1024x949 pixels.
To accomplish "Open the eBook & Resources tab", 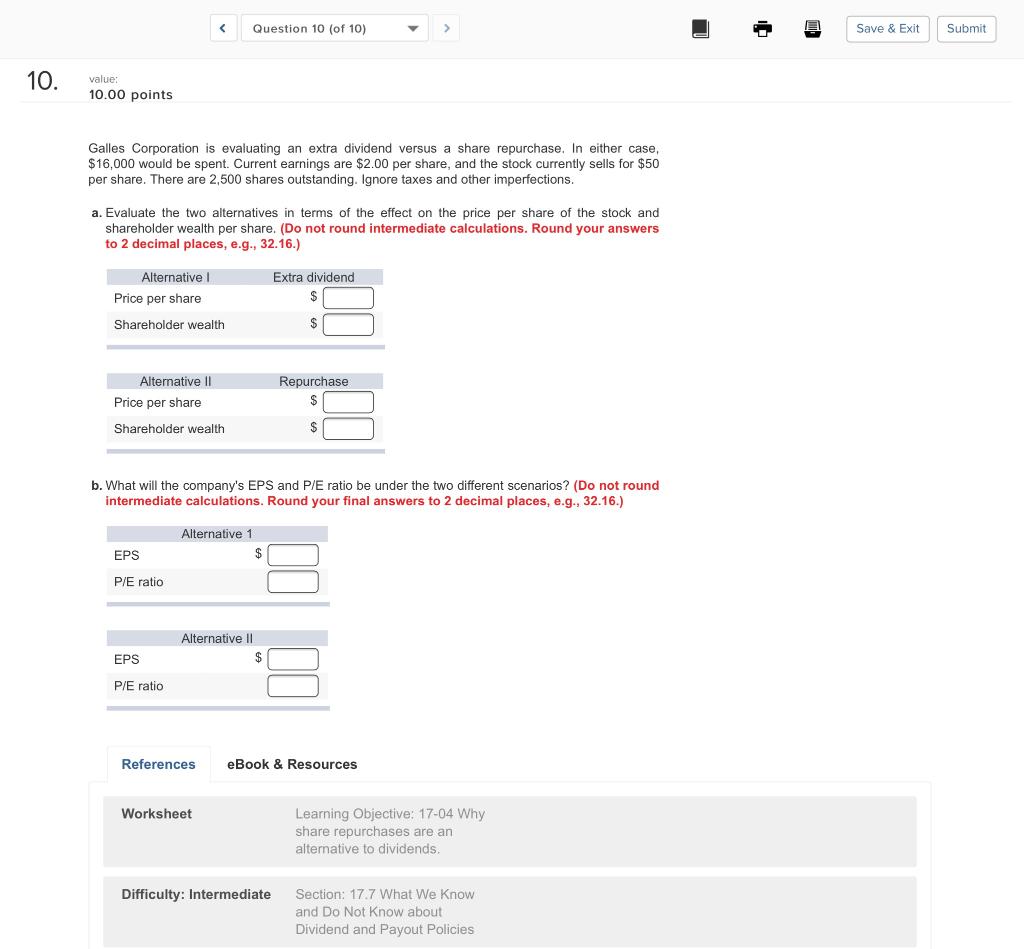I will point(292,763).
